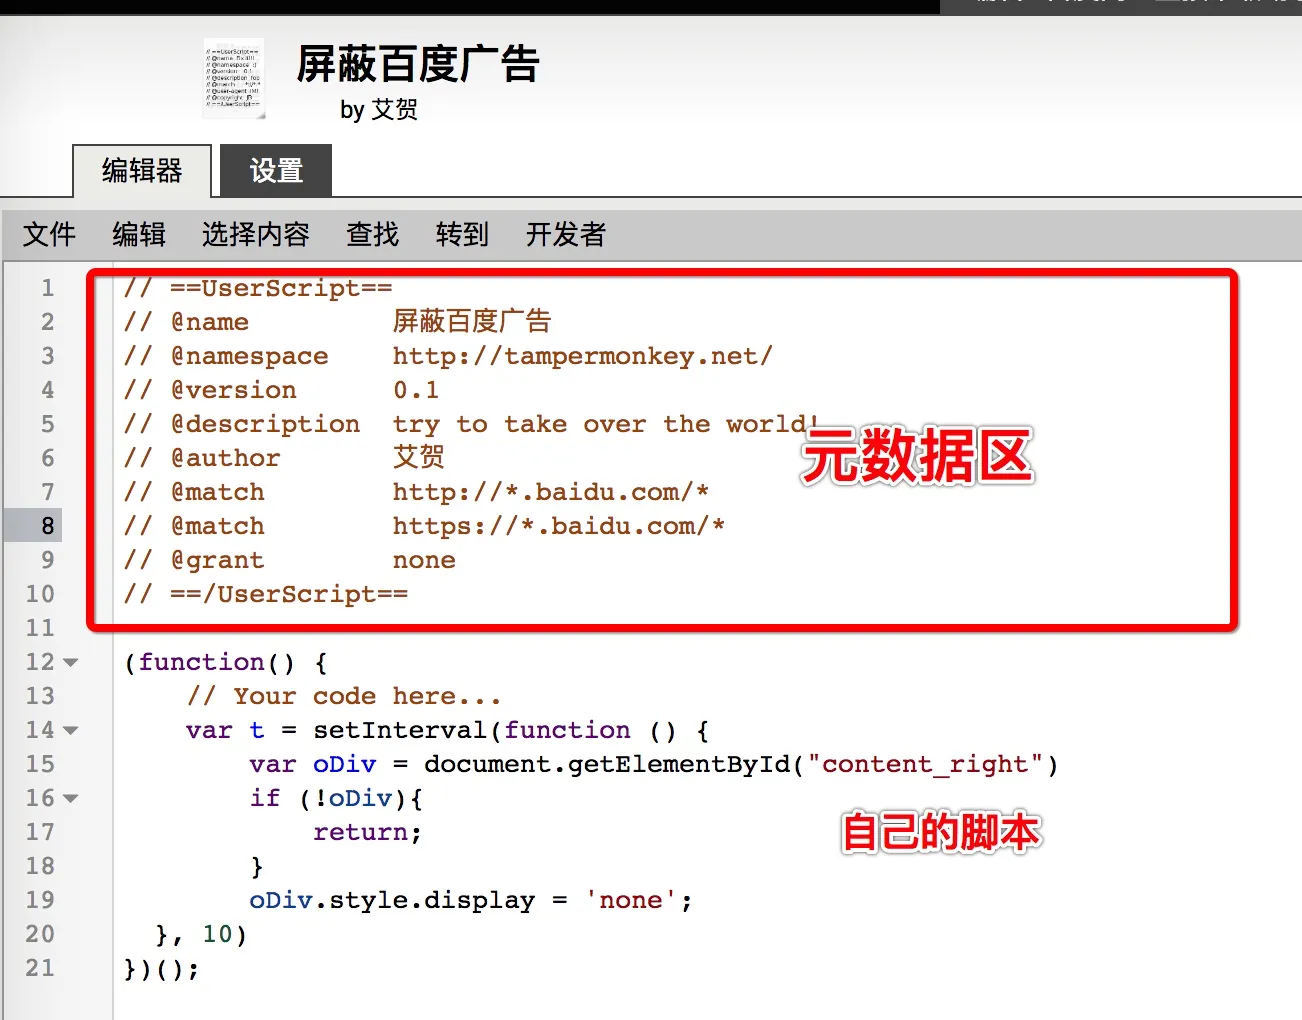1302x1020 pixels.
Task: Switch to the 编辑器 tab
Action: pos(142,171)
